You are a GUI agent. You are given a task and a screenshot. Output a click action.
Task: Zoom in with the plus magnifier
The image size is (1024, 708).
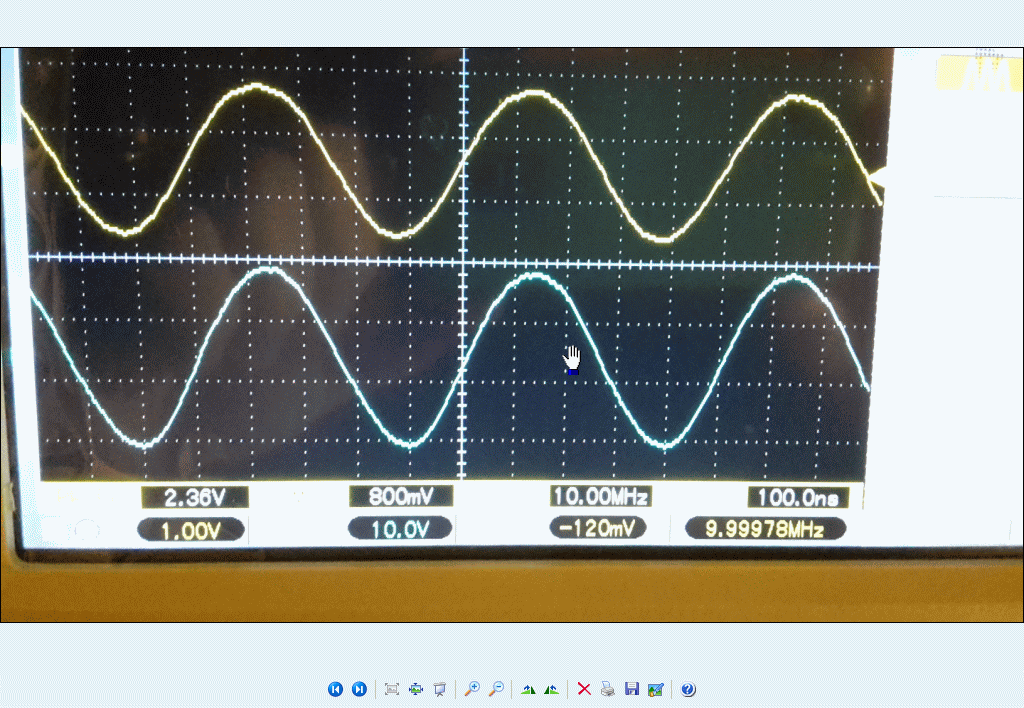point(471,689)
